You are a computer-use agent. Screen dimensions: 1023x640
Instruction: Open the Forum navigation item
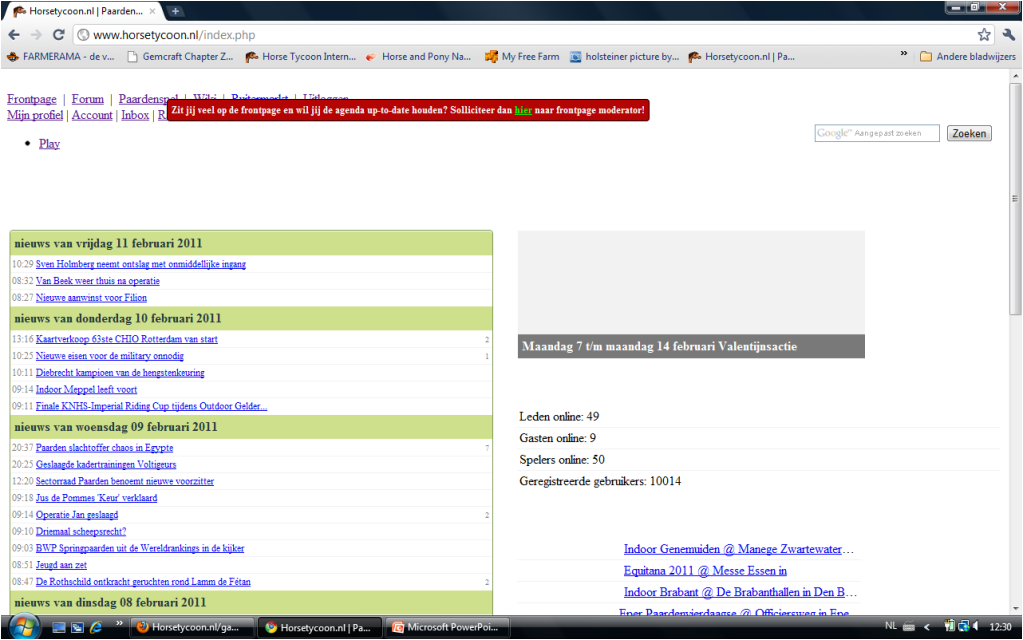point(88,99)
